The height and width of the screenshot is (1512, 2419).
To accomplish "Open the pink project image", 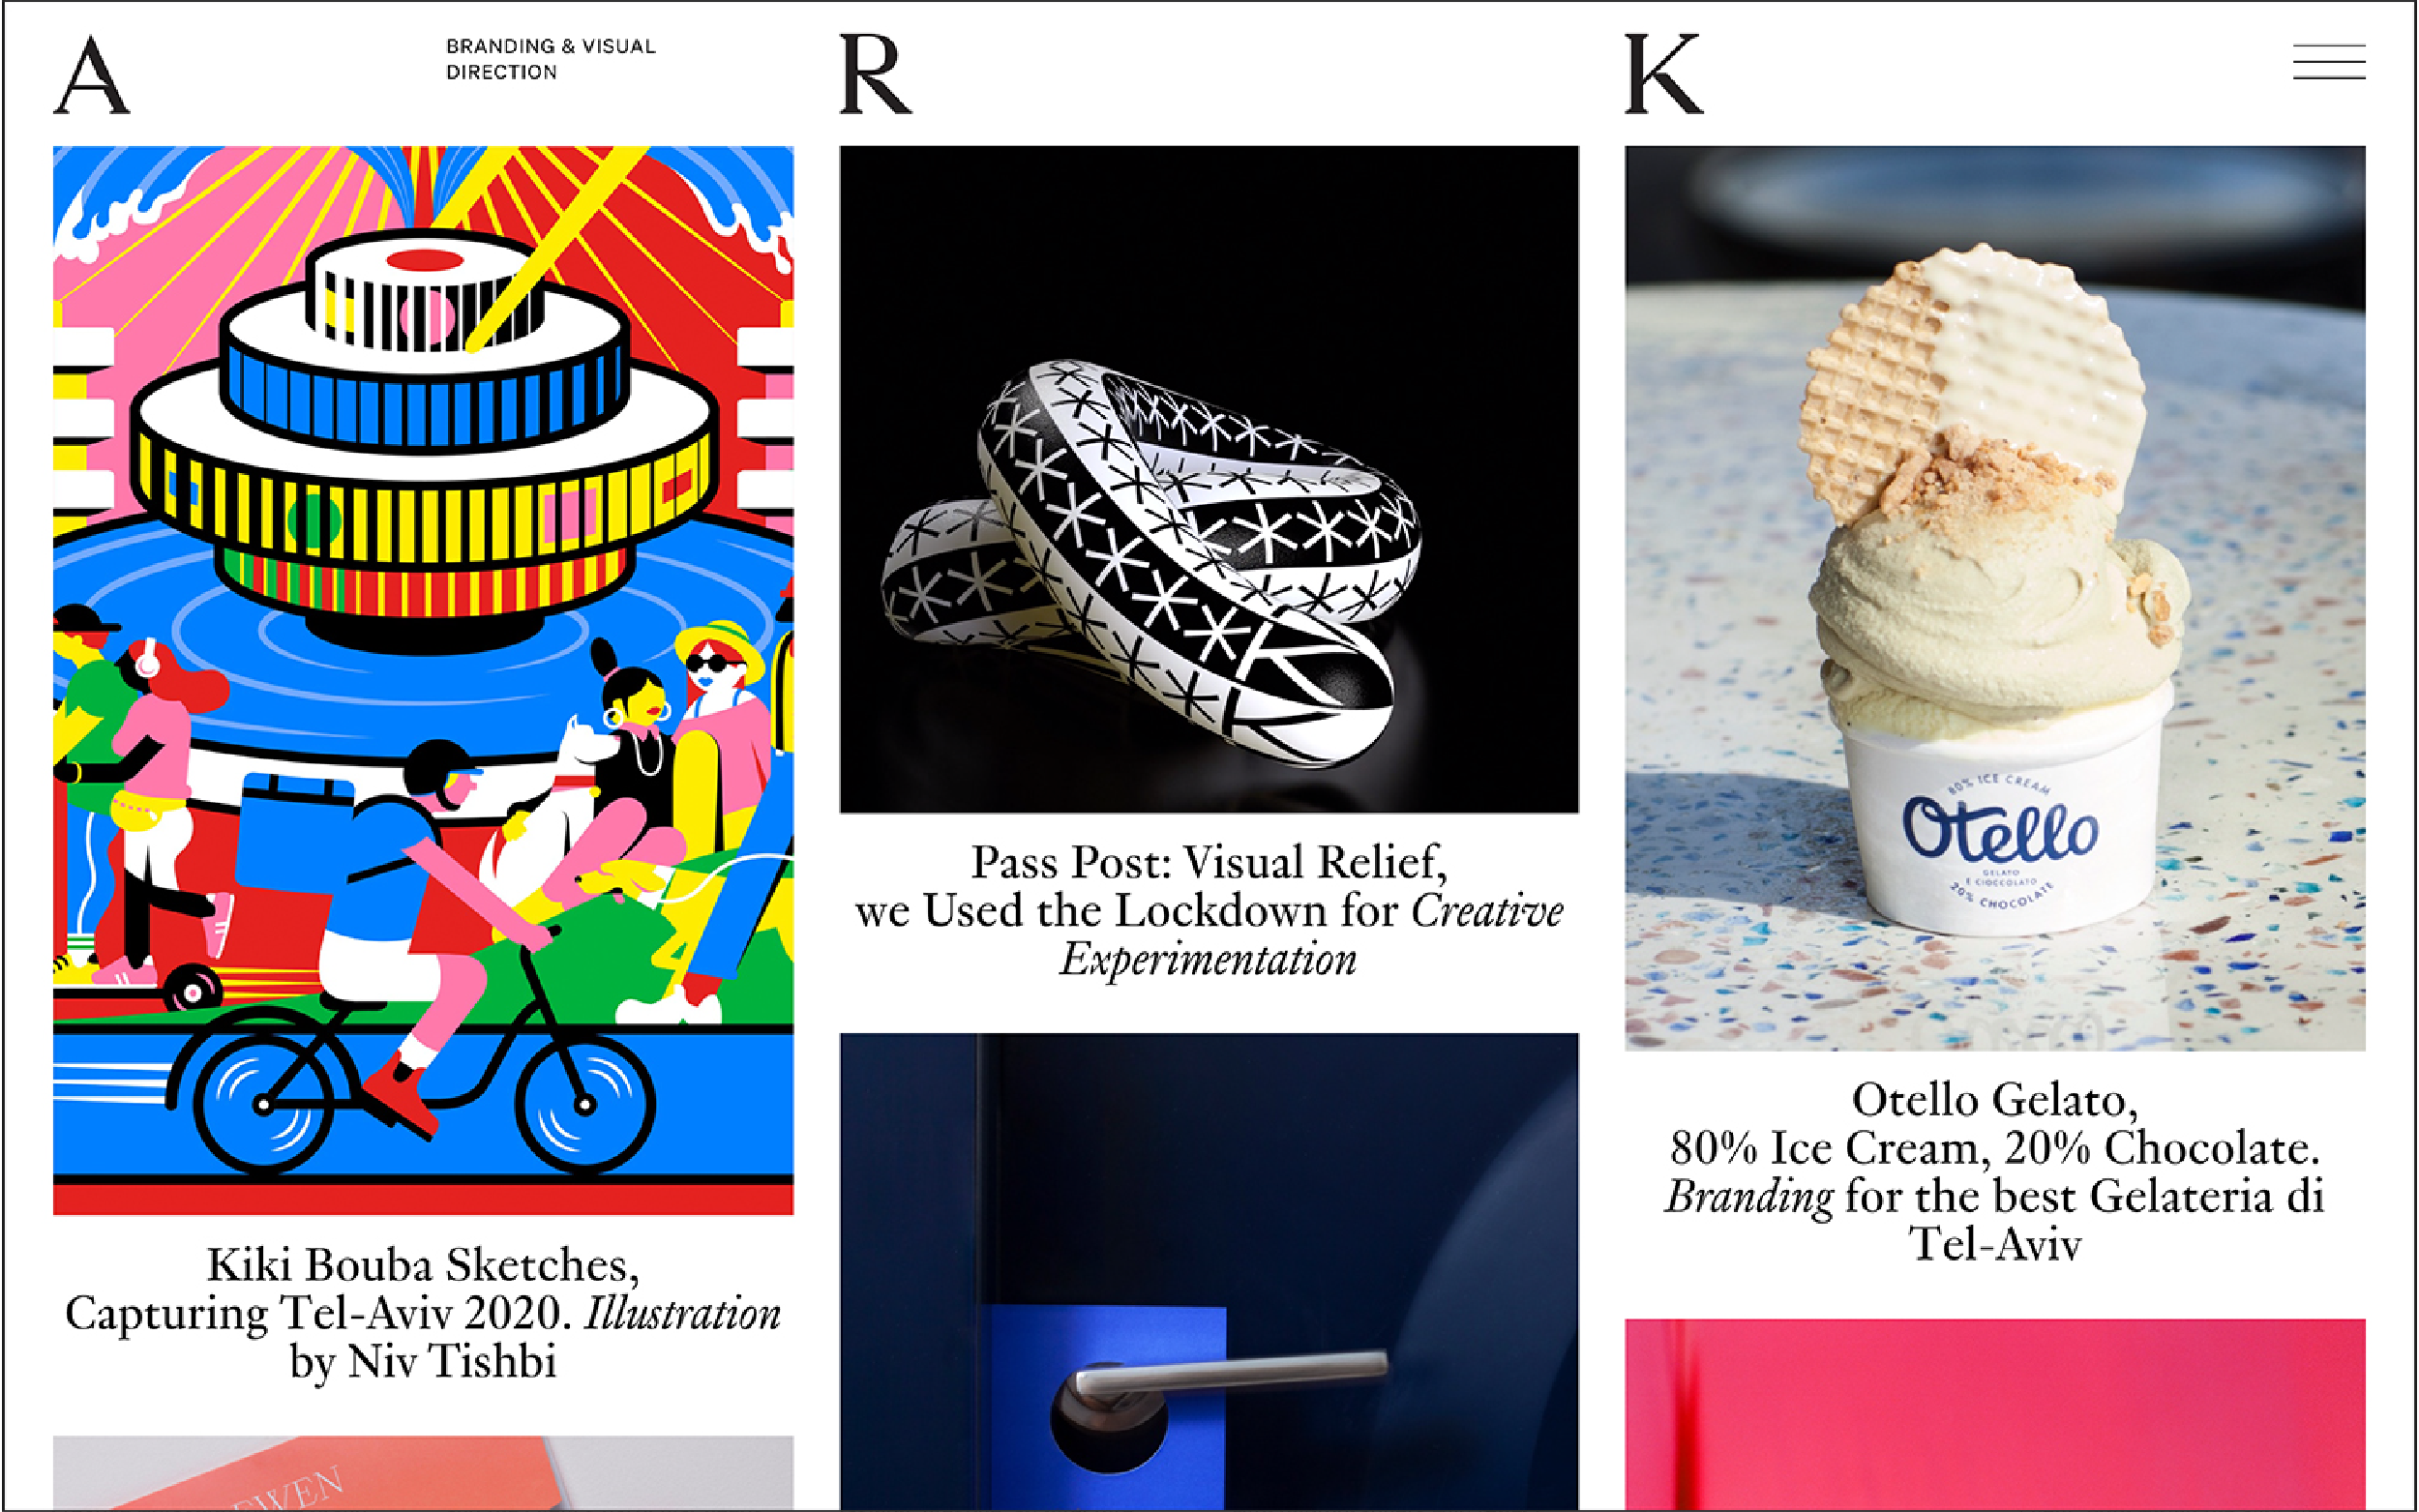I will click(x=1995, y=1415).
